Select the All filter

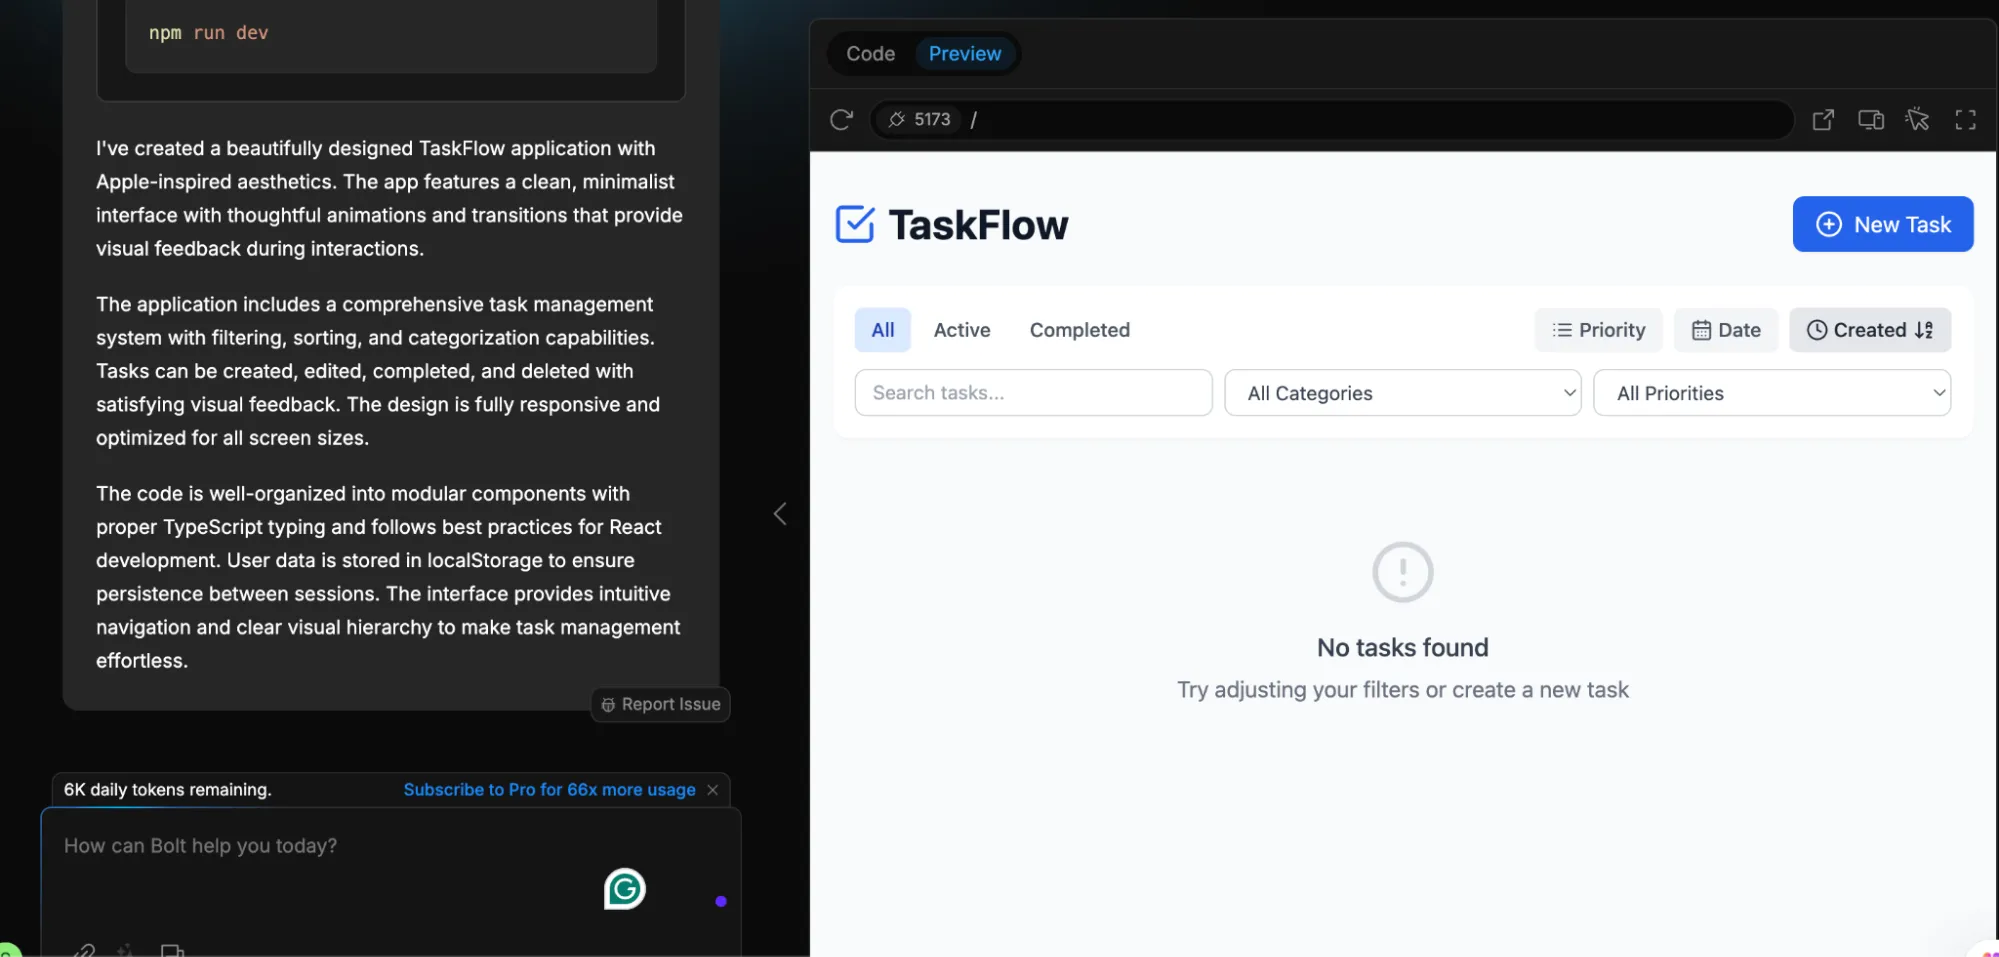(x=882, y=330)
